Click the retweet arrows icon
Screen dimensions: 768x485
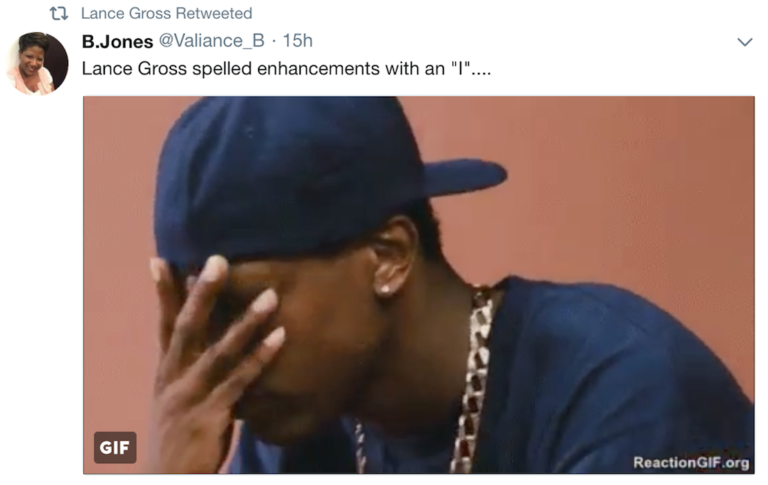click(59, 13)
